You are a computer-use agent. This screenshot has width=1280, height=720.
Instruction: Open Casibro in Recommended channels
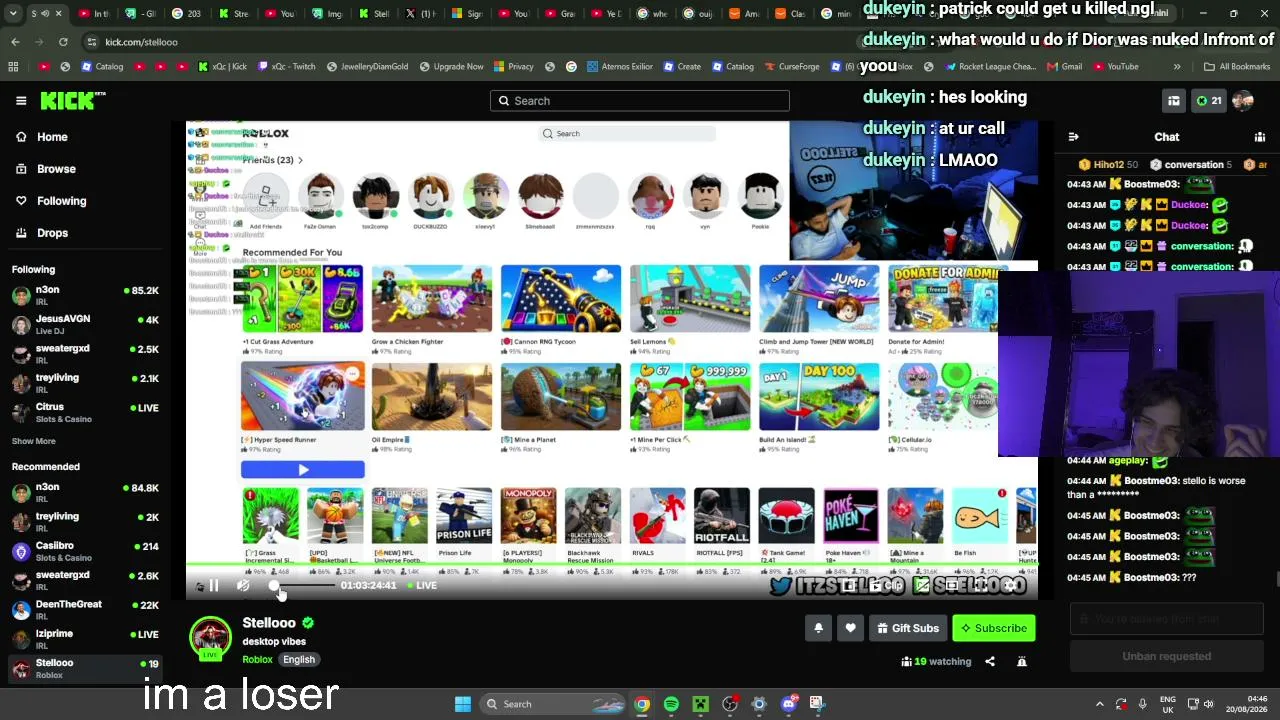coord(85,551)
